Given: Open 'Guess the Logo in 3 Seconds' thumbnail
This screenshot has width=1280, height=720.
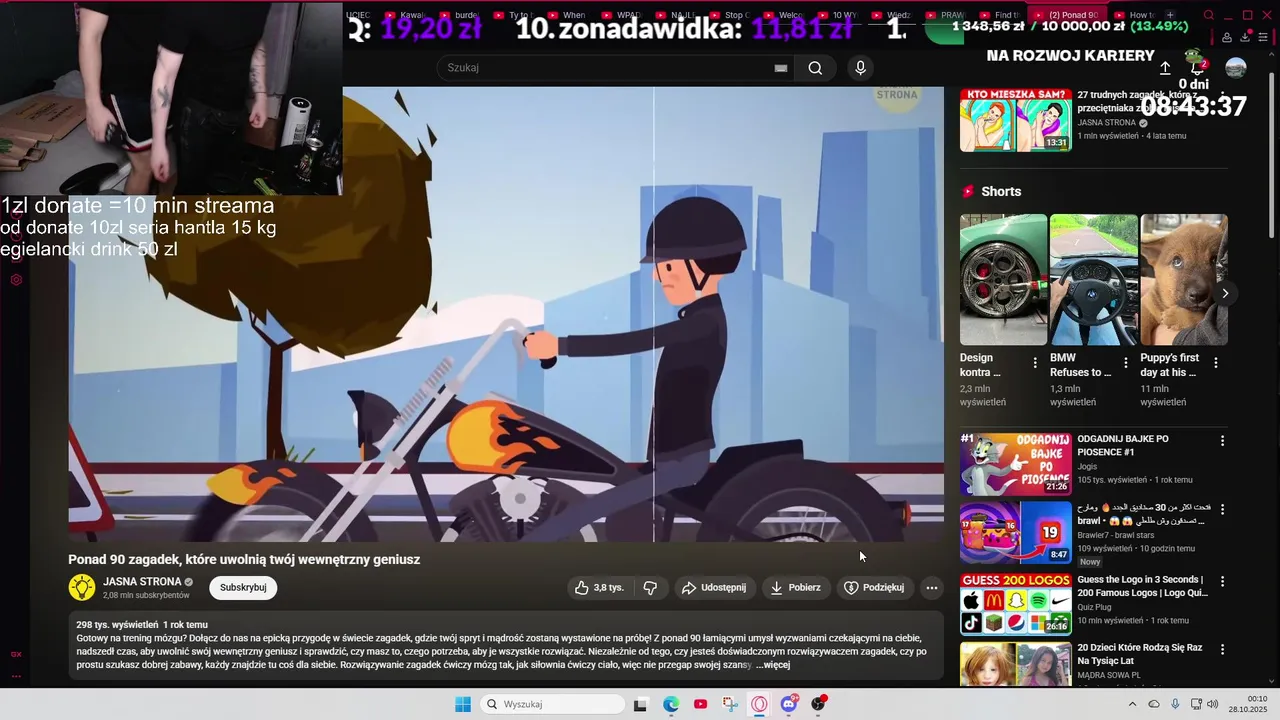Looking at the screenshot, I should tap(1015, 604).
